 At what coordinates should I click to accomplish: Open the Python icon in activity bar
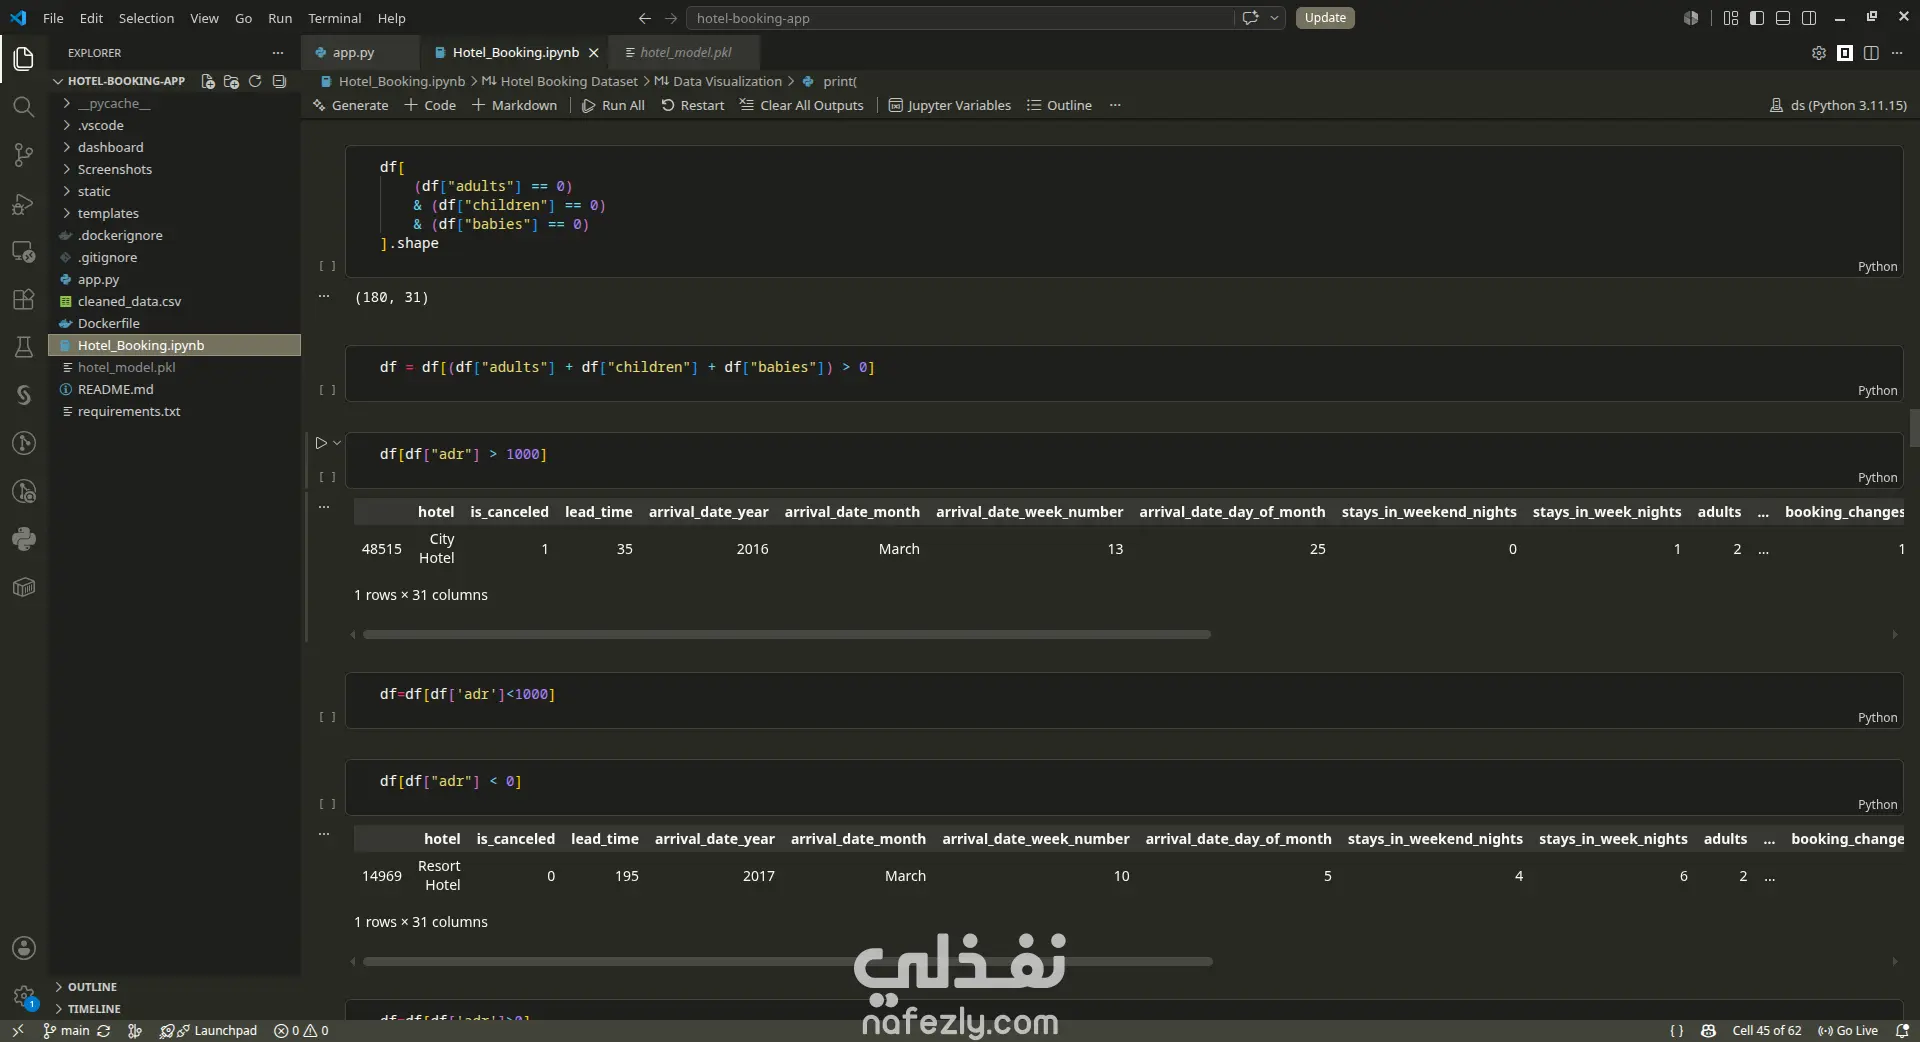pos(24,540)
